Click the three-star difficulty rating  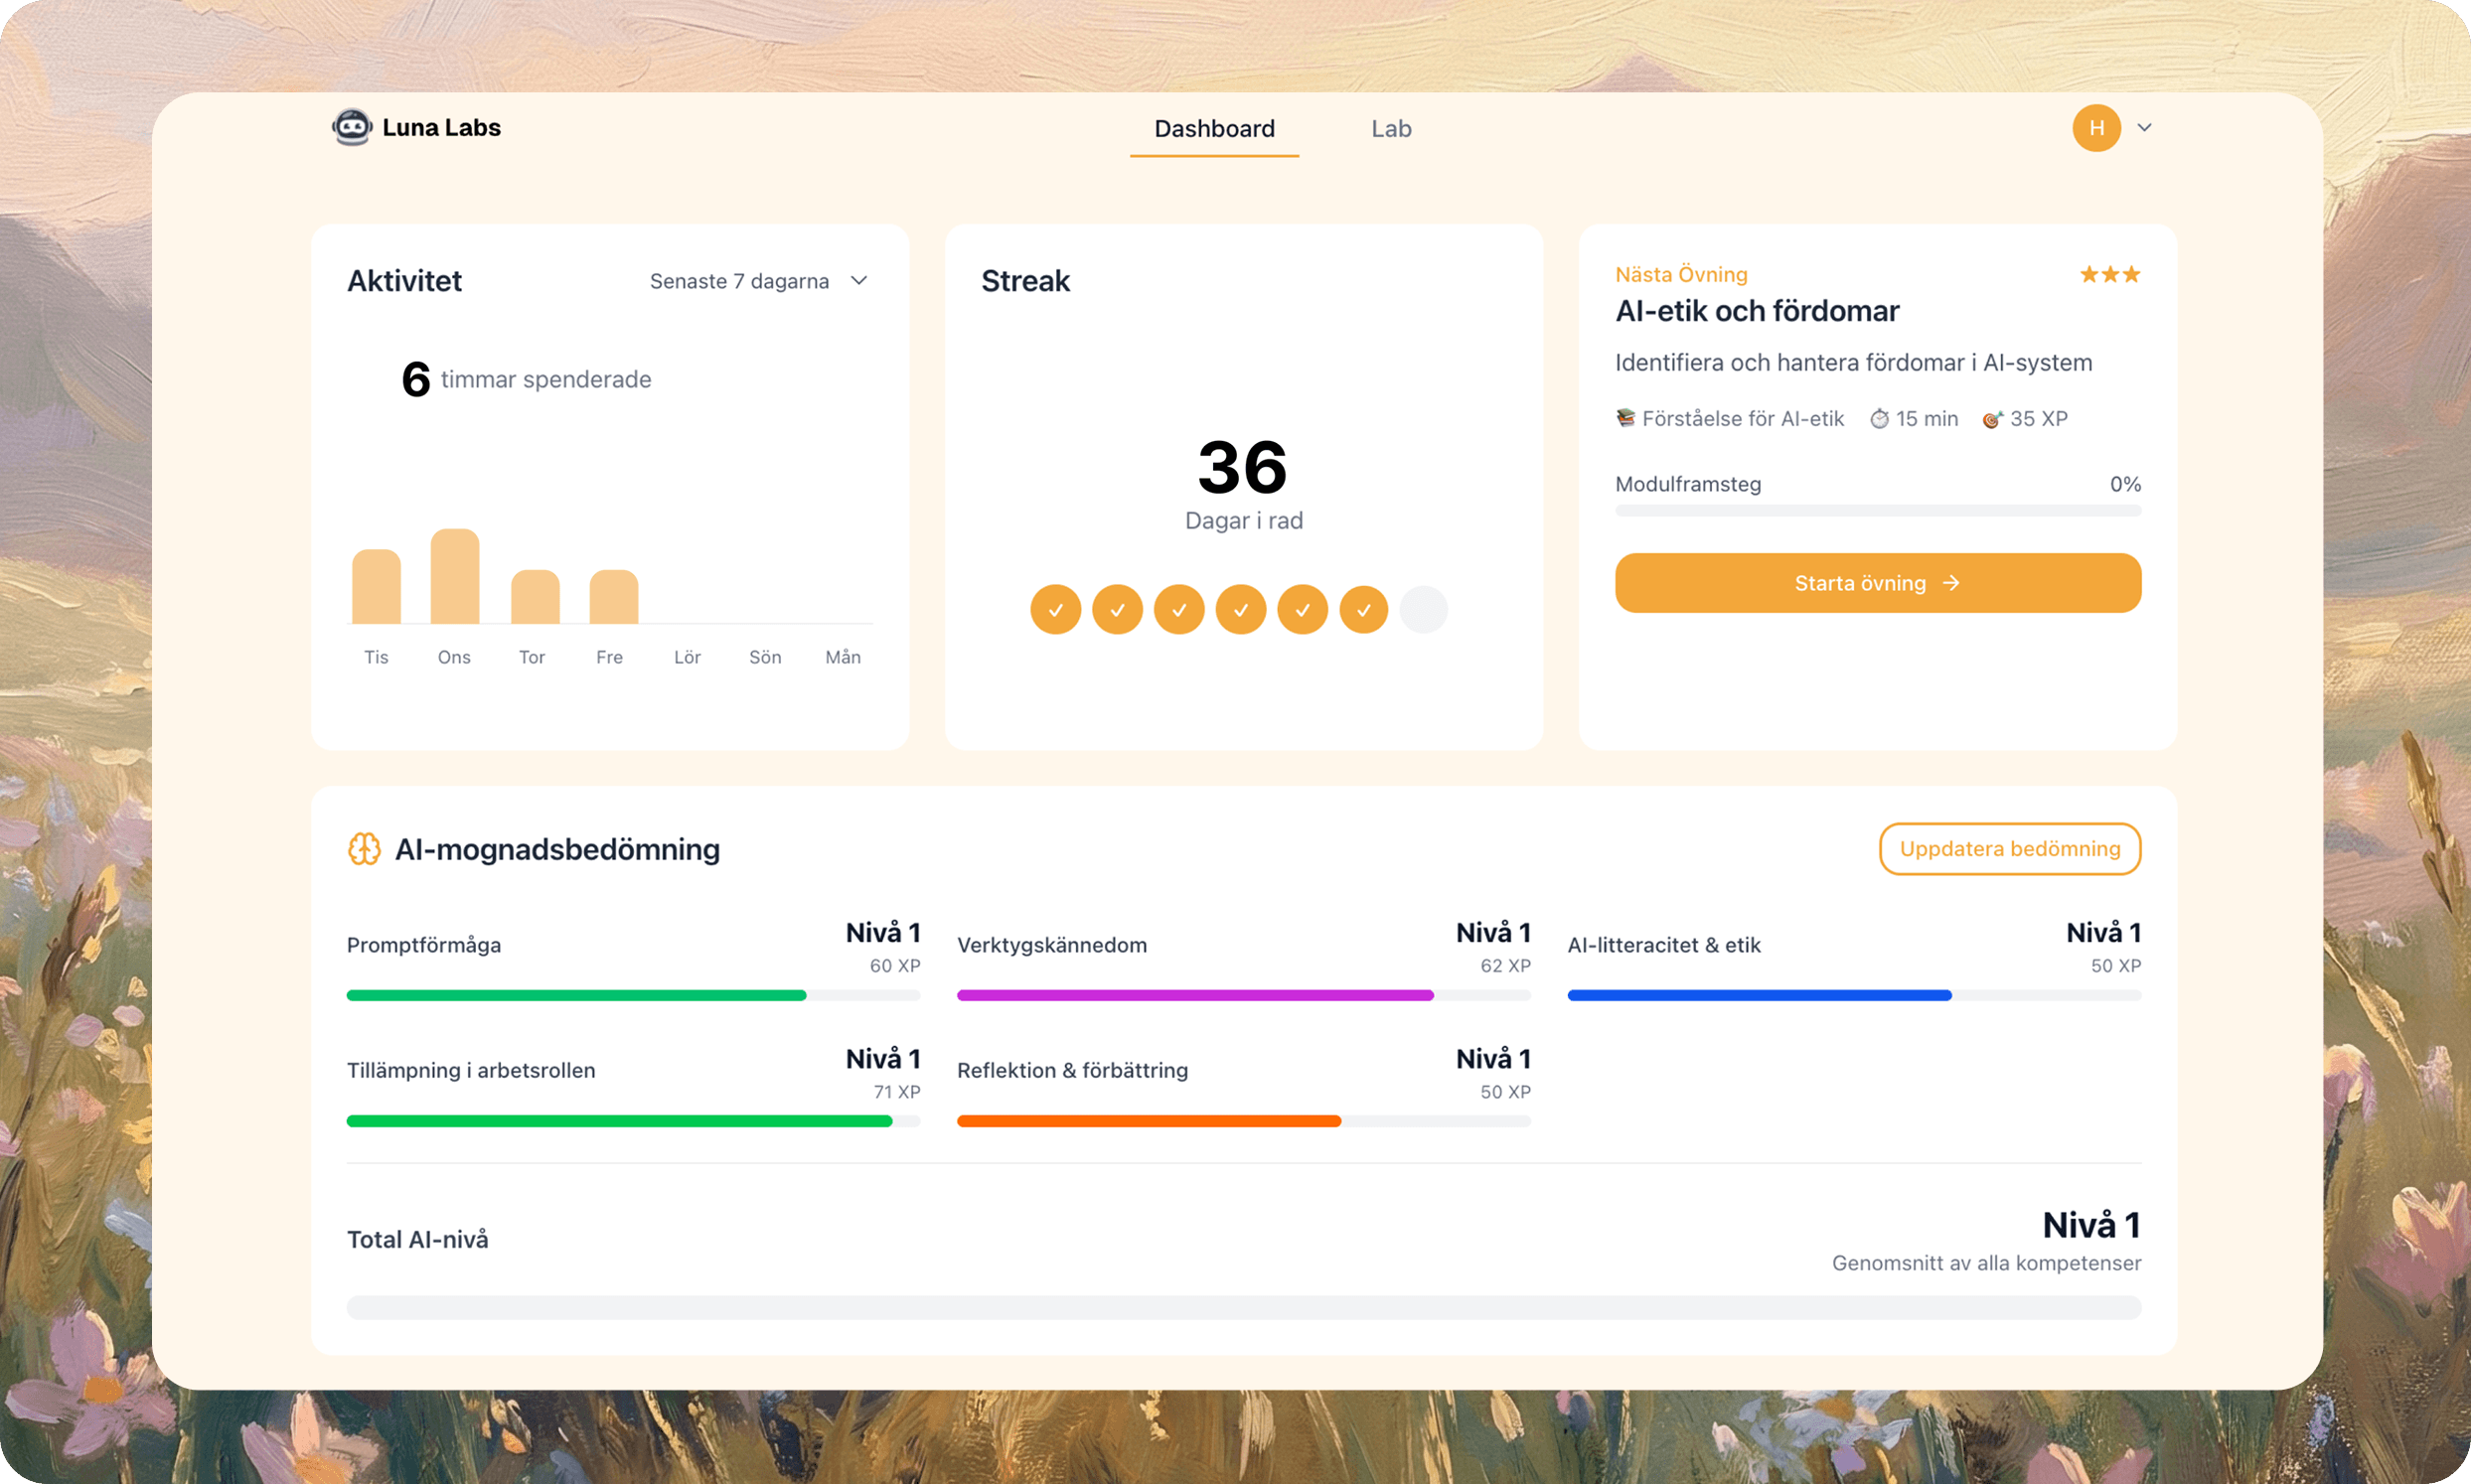coord(2109,274)
